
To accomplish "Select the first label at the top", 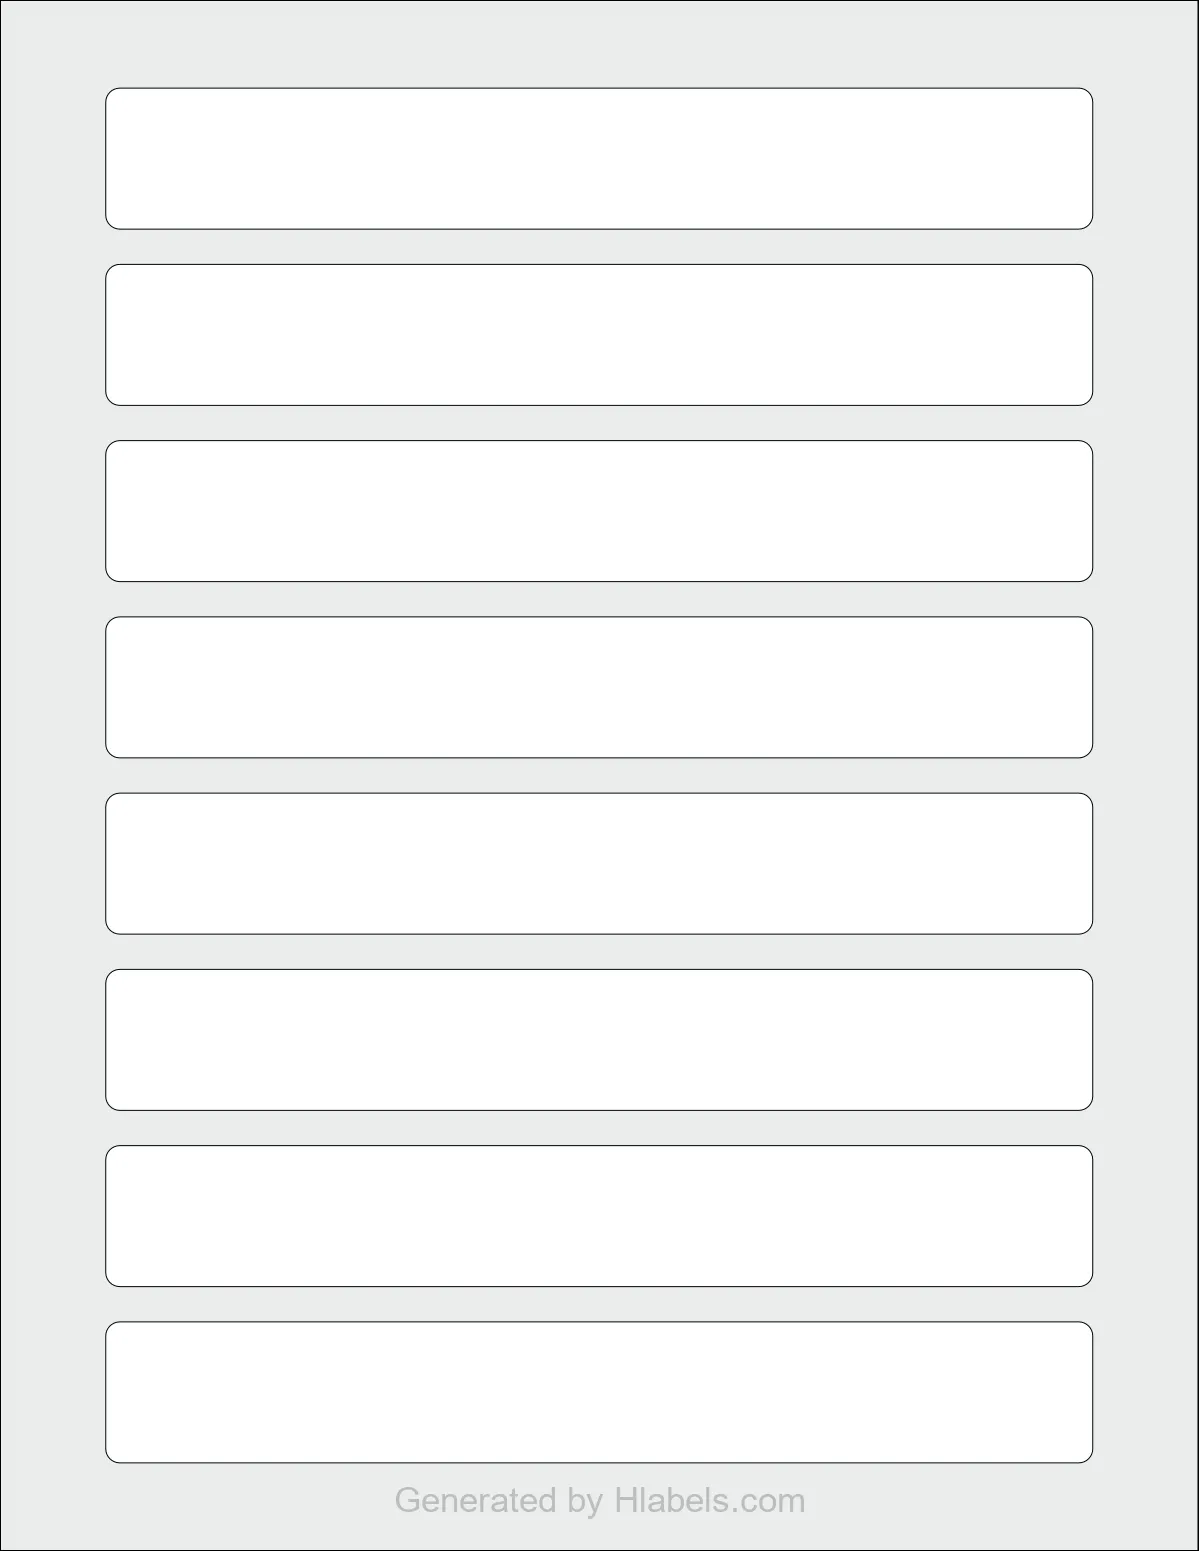I will click(x=599, y=159).
